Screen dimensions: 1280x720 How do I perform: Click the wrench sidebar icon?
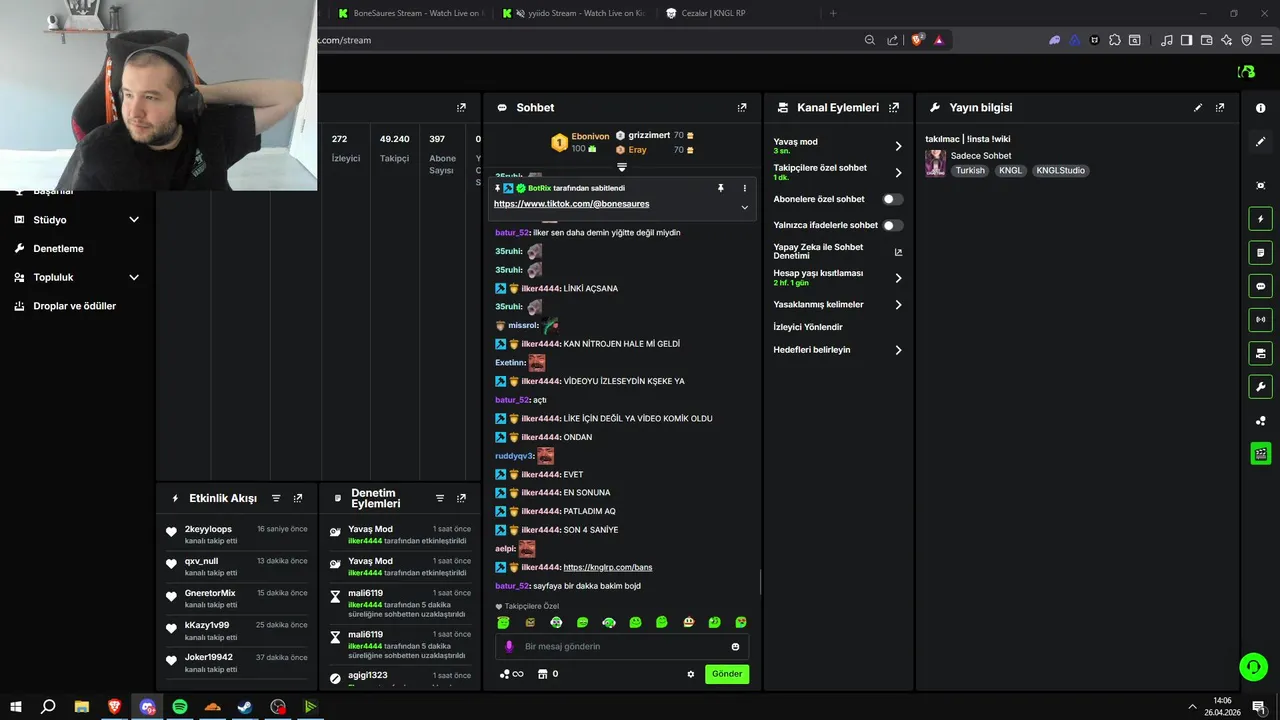tap(1260, 387)
